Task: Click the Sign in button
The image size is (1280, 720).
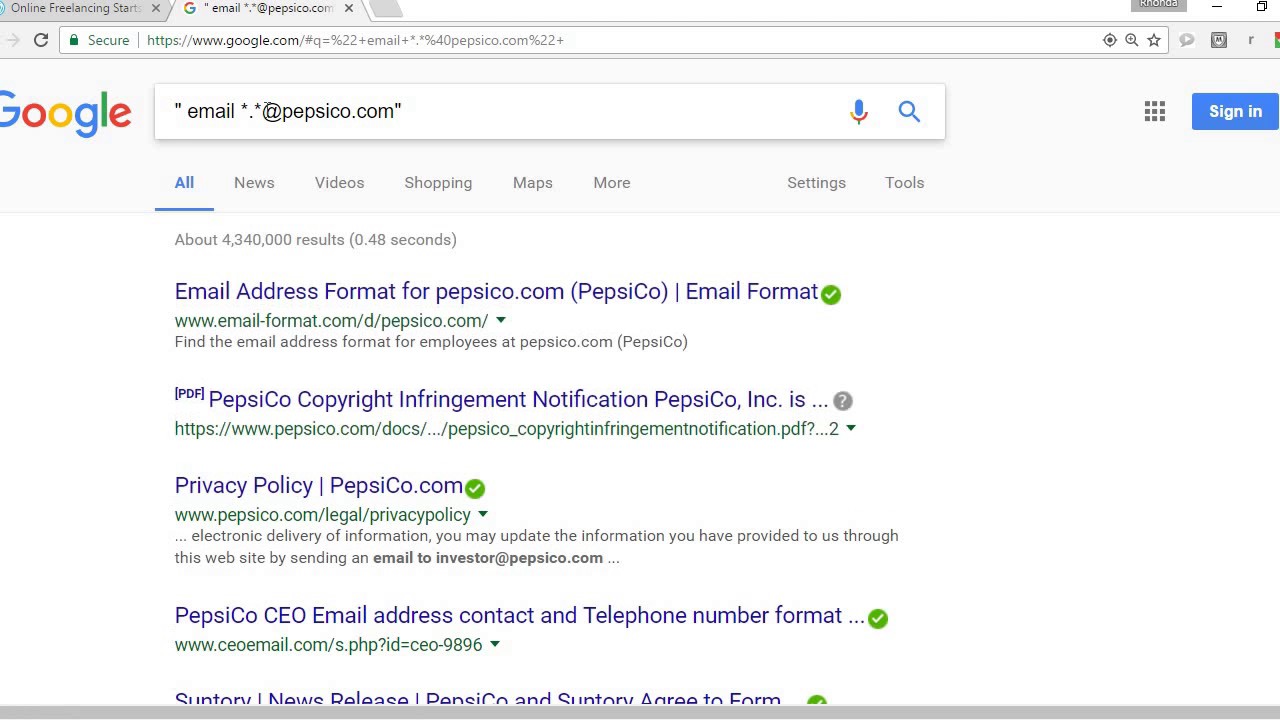Action: 1235,111
